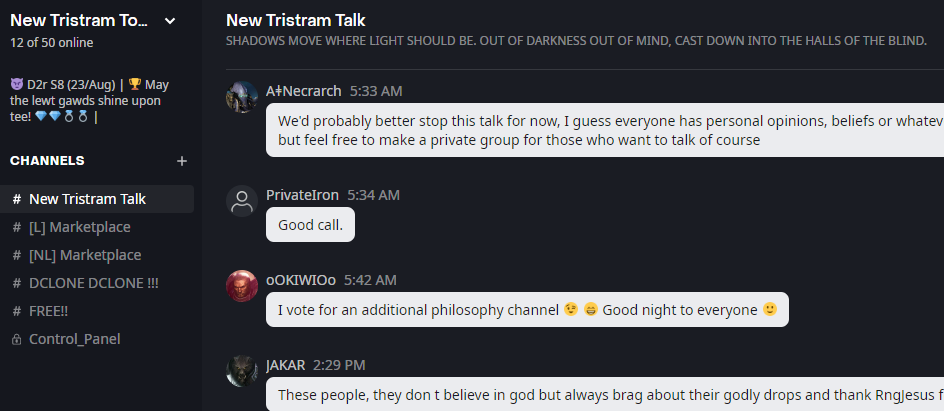Screen dimensions: 944x411
Task: Open A‡Necrarch's profile via username
Action: click(x=303, y=91)
